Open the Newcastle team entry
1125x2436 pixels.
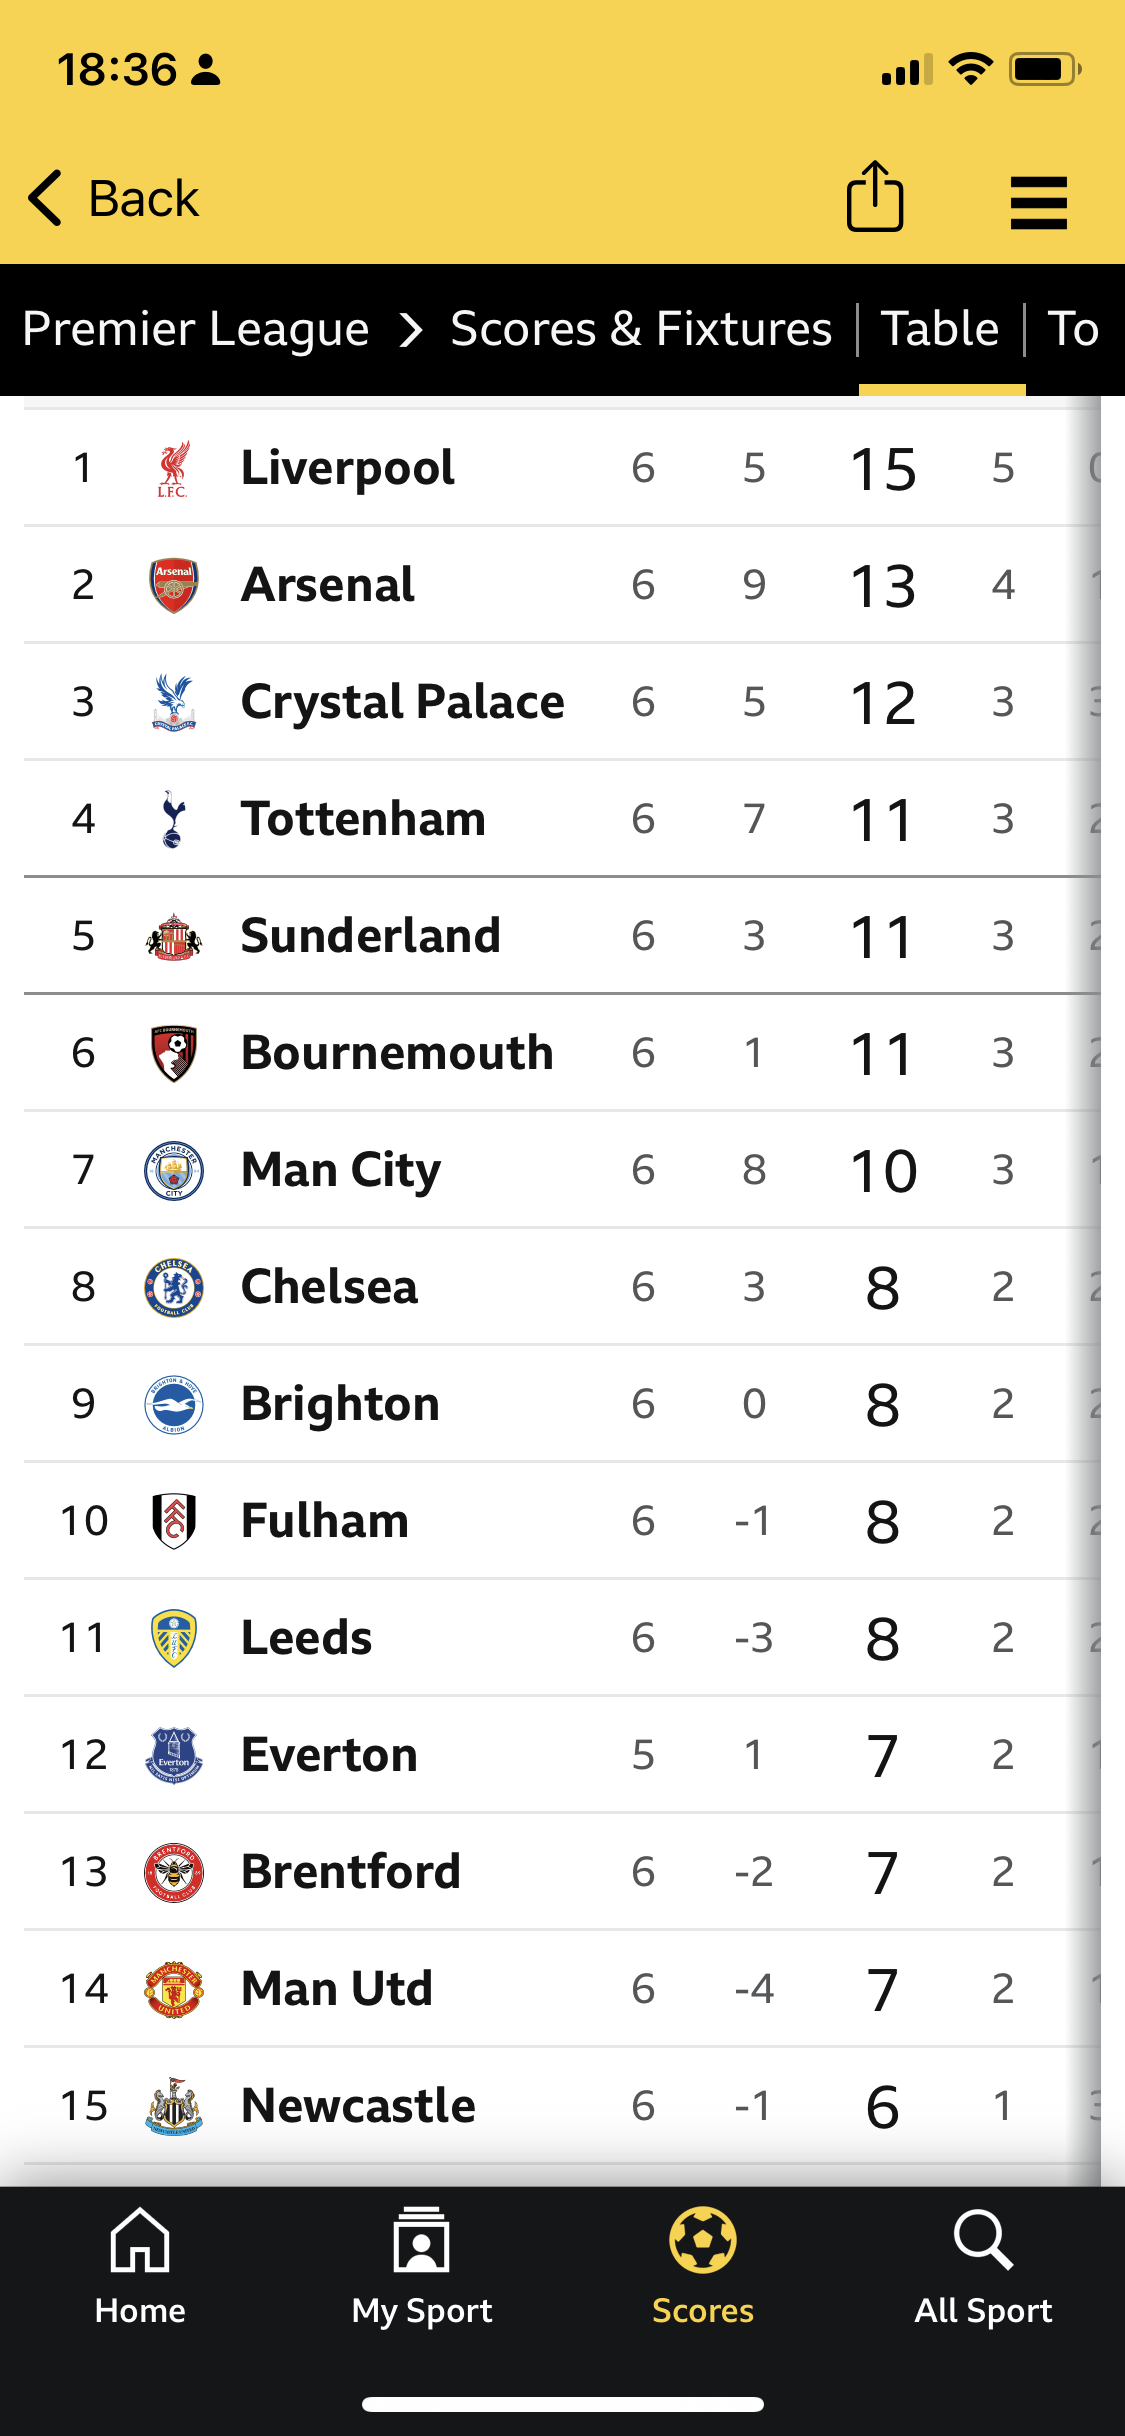point(358,2106)
